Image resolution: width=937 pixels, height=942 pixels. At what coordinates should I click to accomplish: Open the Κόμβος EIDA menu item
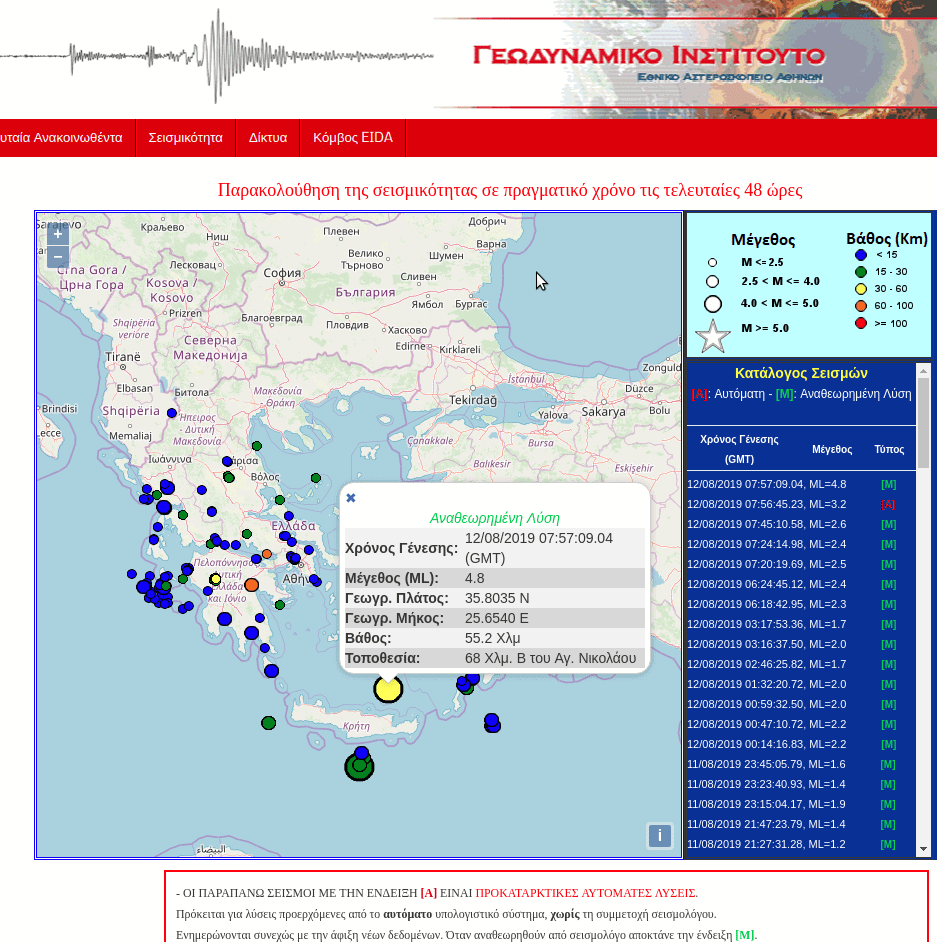(353, 138)
